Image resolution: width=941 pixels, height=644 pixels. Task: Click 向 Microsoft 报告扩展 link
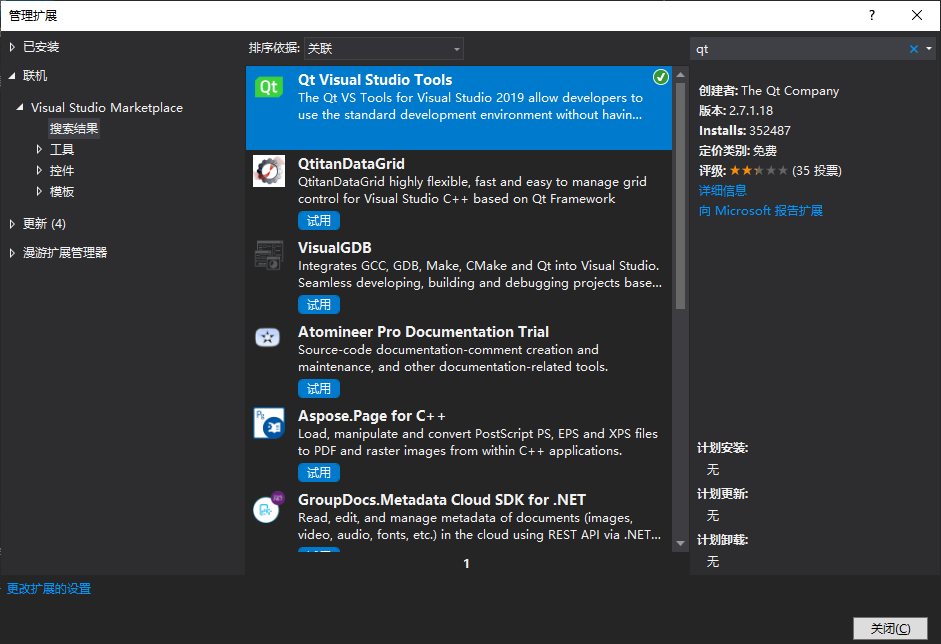pyautogui.click(x=760, y=211)
